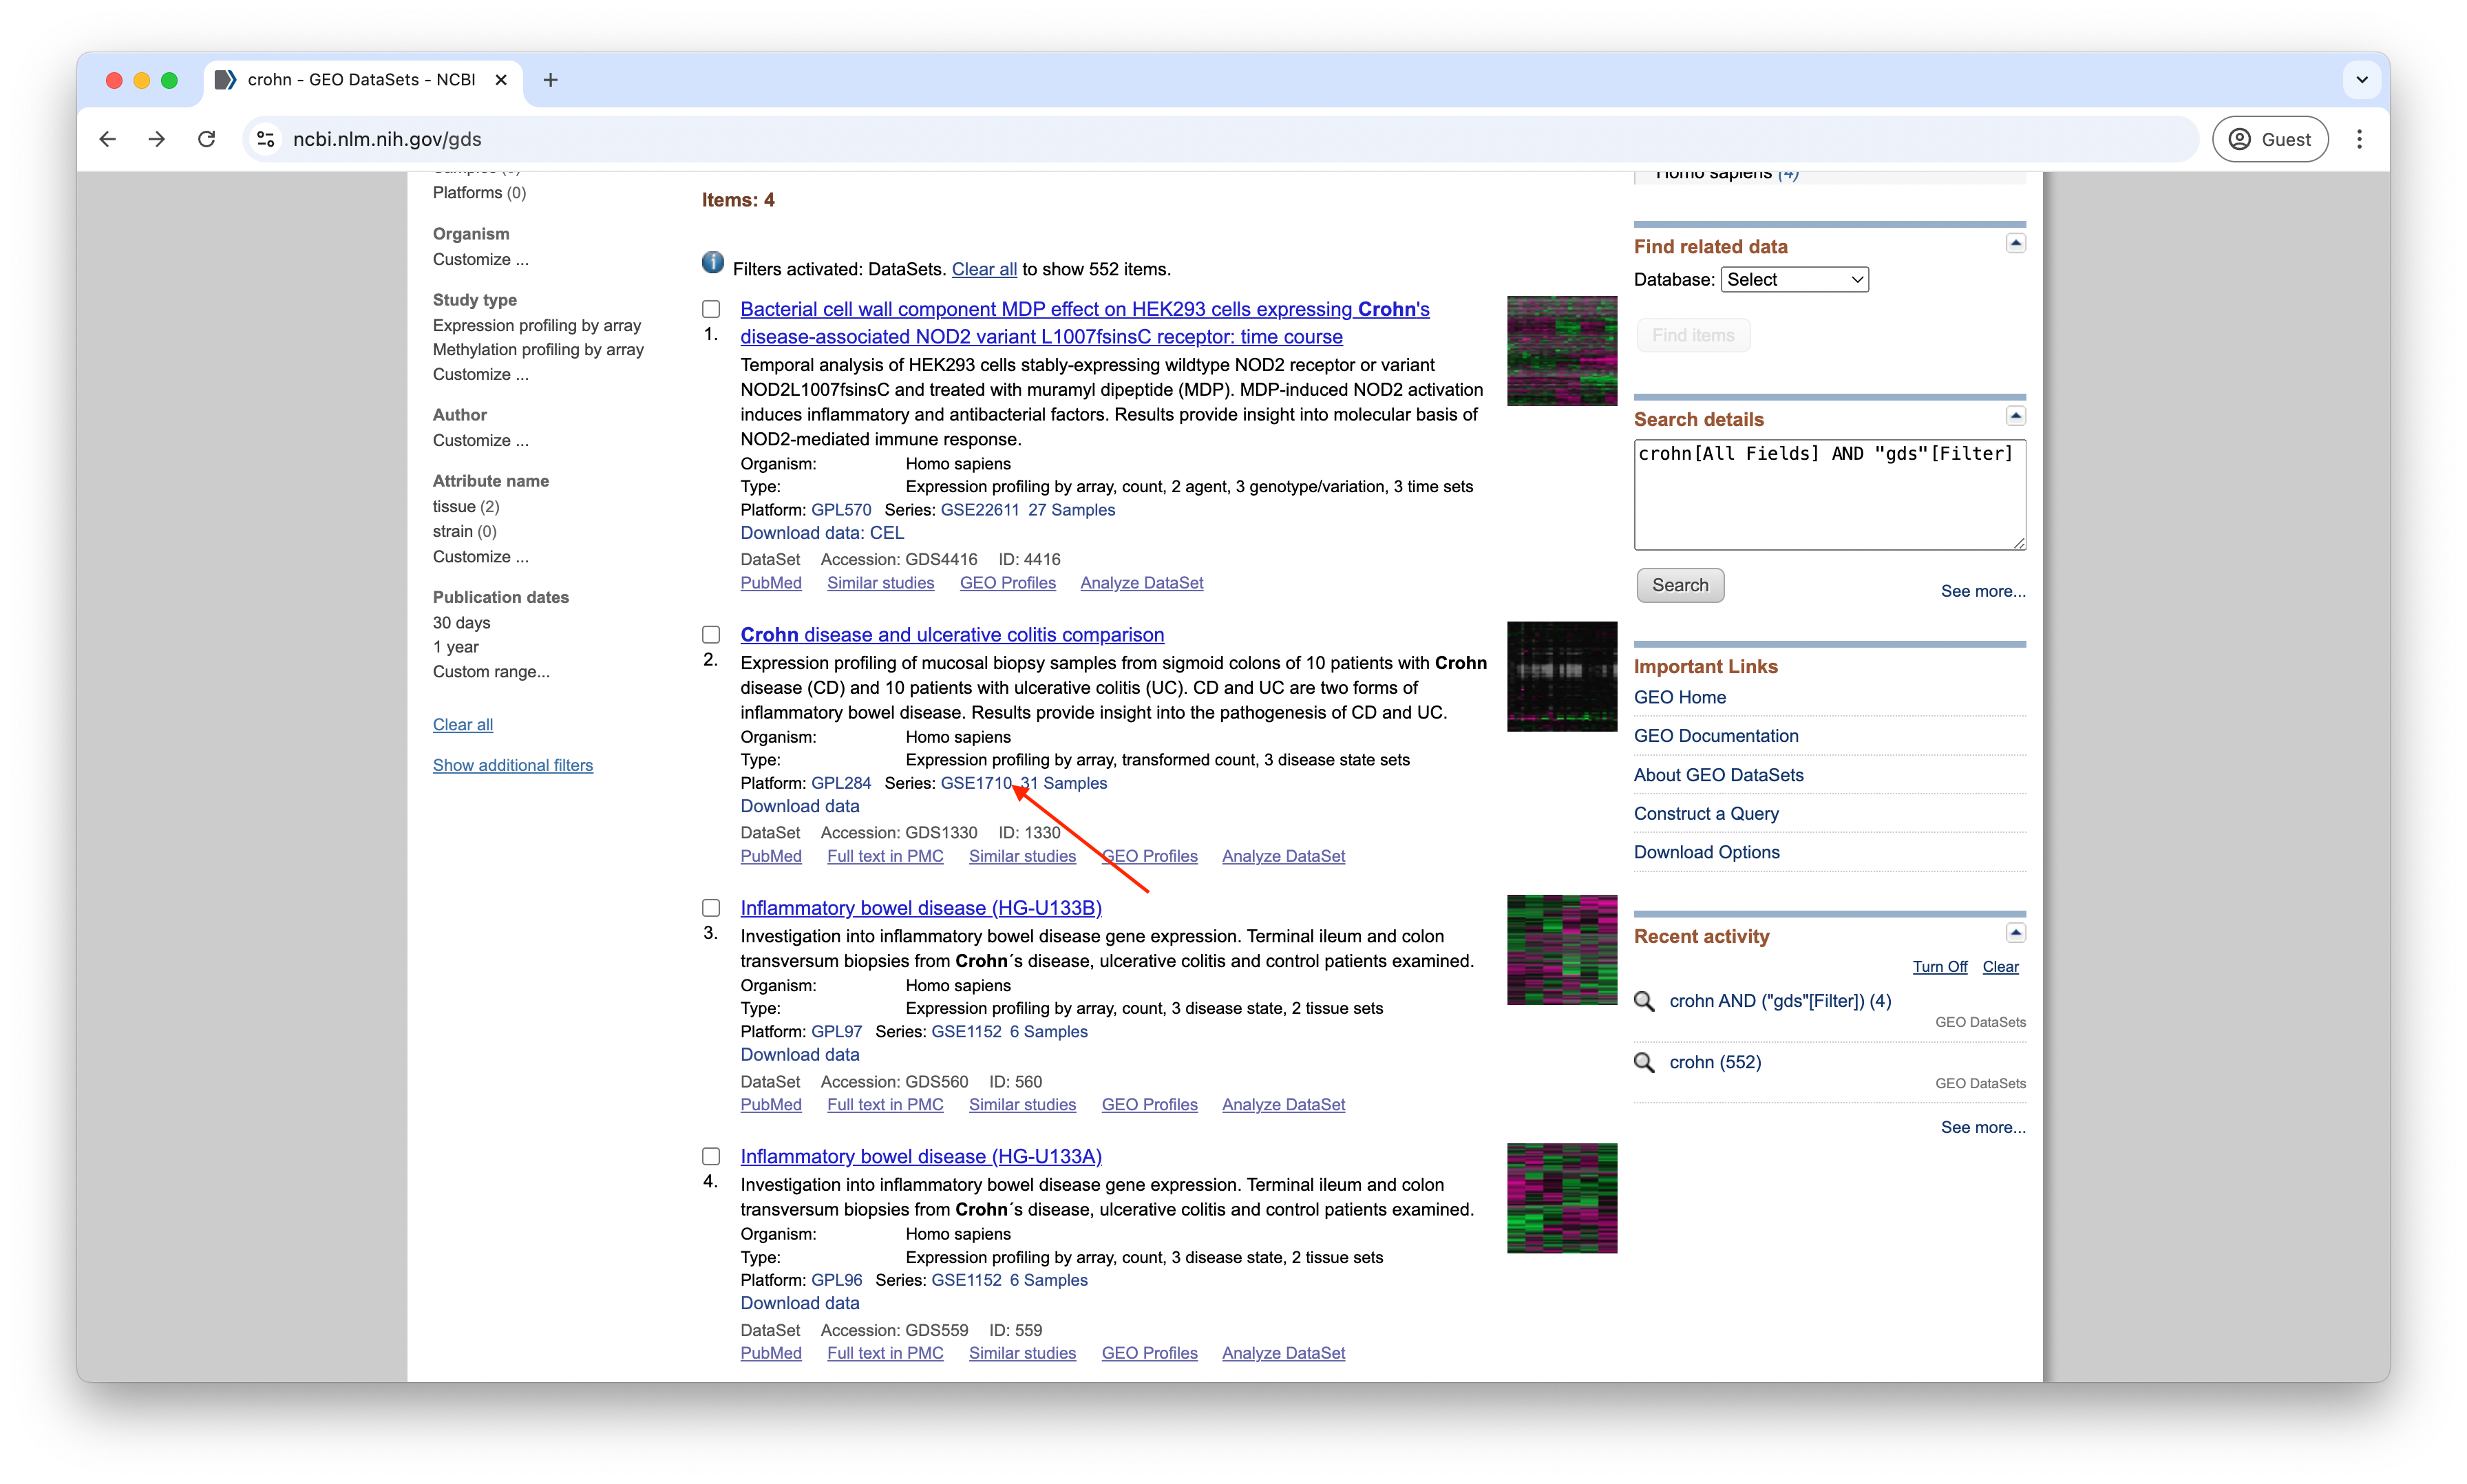Filter by Expression profiling by array

click(x=537, y=326)
